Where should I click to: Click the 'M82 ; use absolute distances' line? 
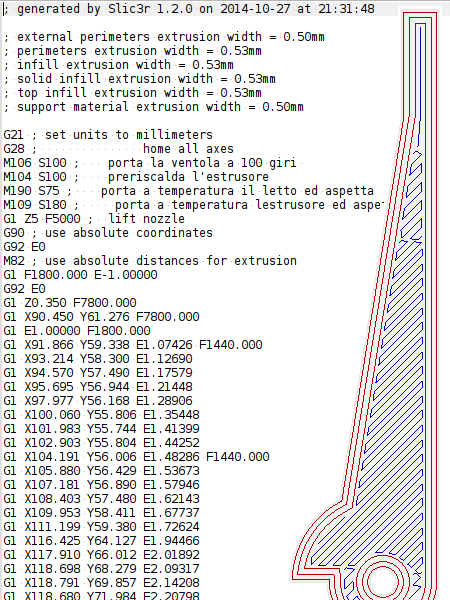click(x=150, y=261)
